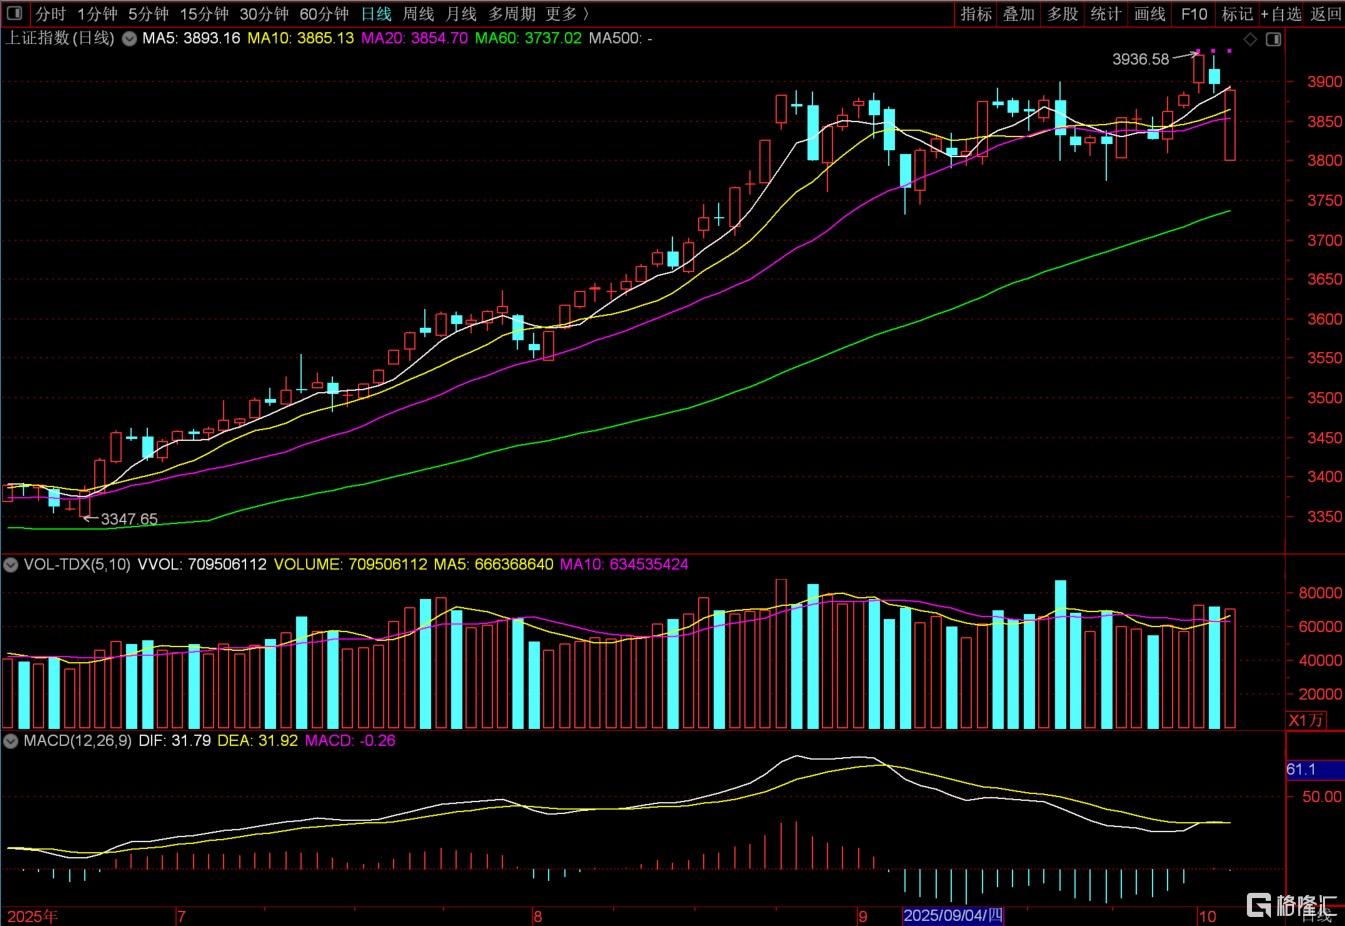The height and width of the screenshot is (926, 1345).
Task: Toggle the left sidebar panel icon
Action: pyautogui.click(x=14, y=13)
